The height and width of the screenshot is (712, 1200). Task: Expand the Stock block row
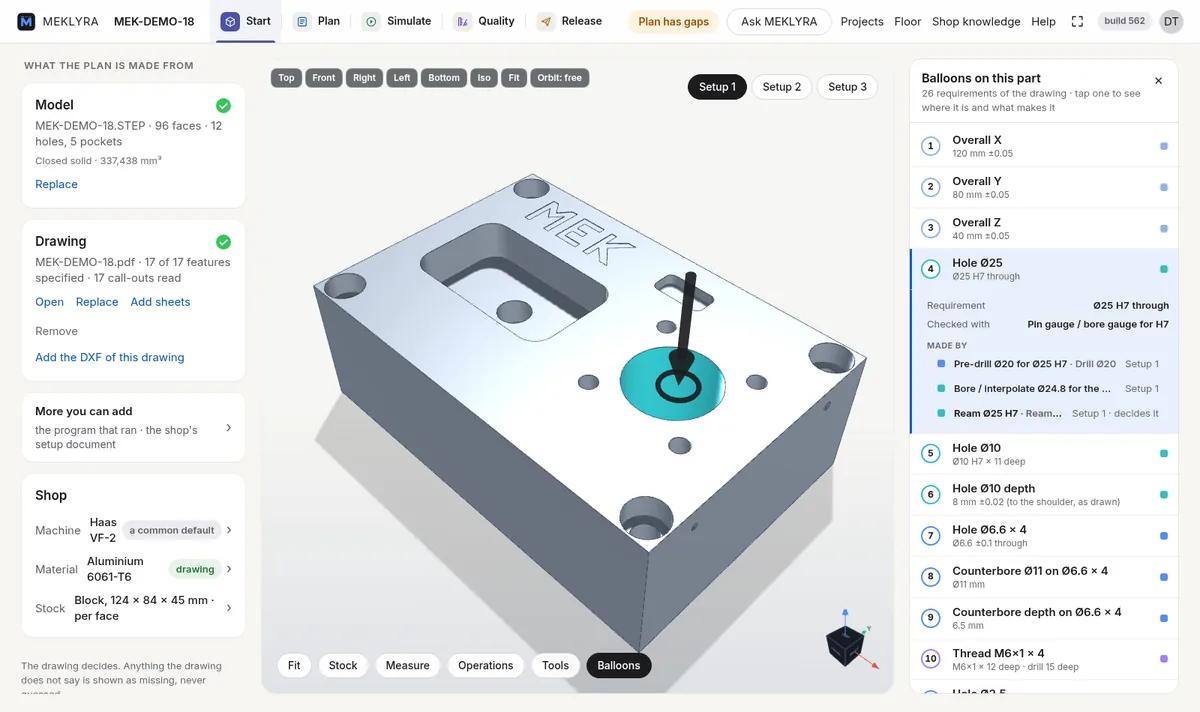pyautogui.click(x=133, y=608)
